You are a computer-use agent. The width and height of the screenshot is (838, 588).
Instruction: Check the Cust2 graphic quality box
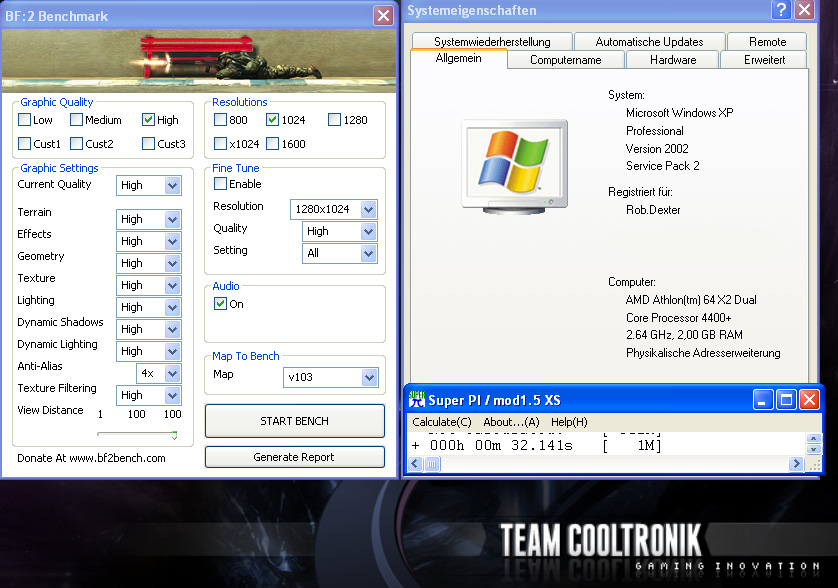(76, 143)
